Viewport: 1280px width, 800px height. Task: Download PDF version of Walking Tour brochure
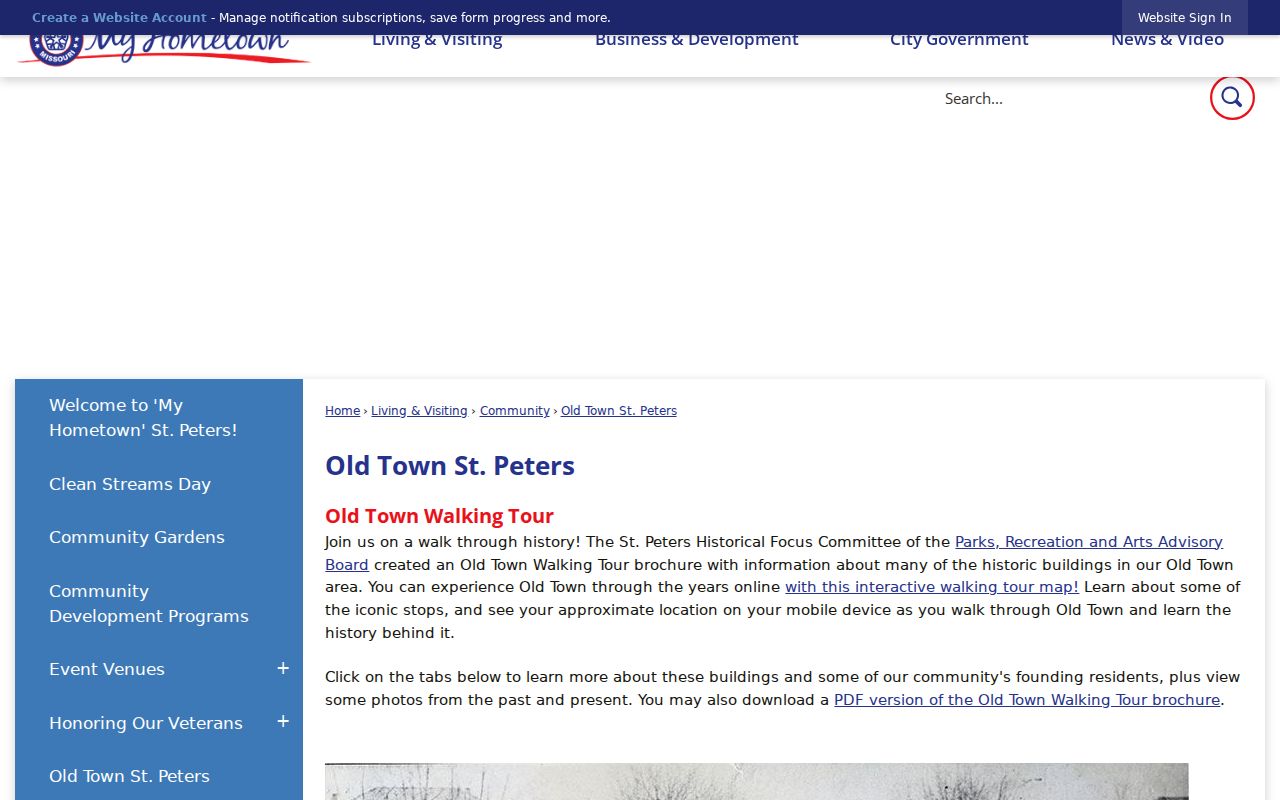click(1027, 700)
